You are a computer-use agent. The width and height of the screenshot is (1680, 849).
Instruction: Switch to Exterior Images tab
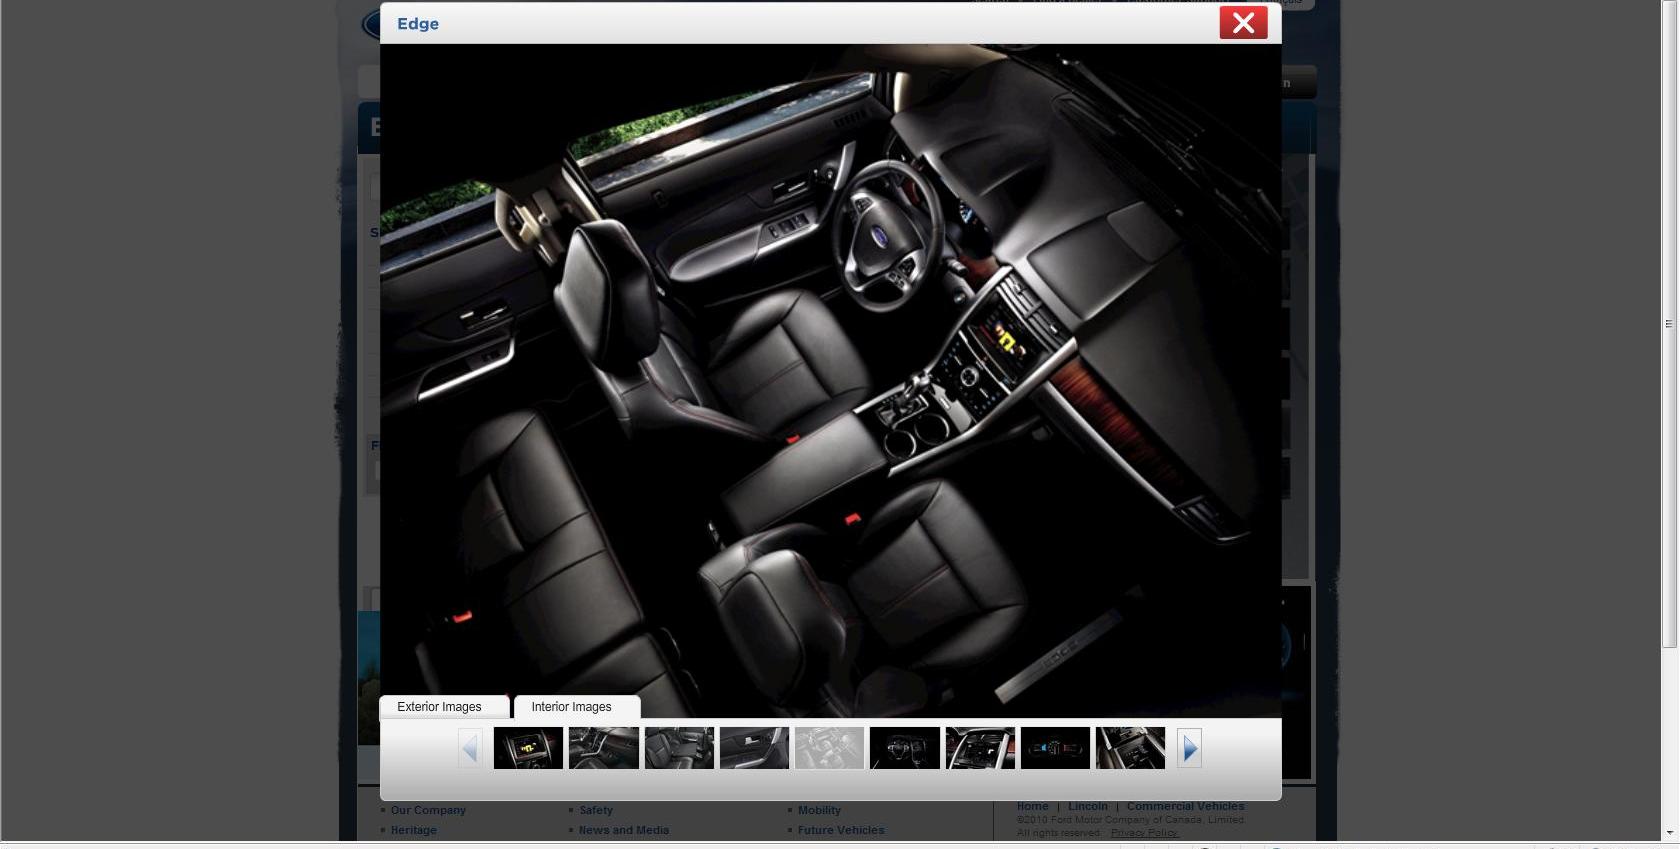point(440,707)
